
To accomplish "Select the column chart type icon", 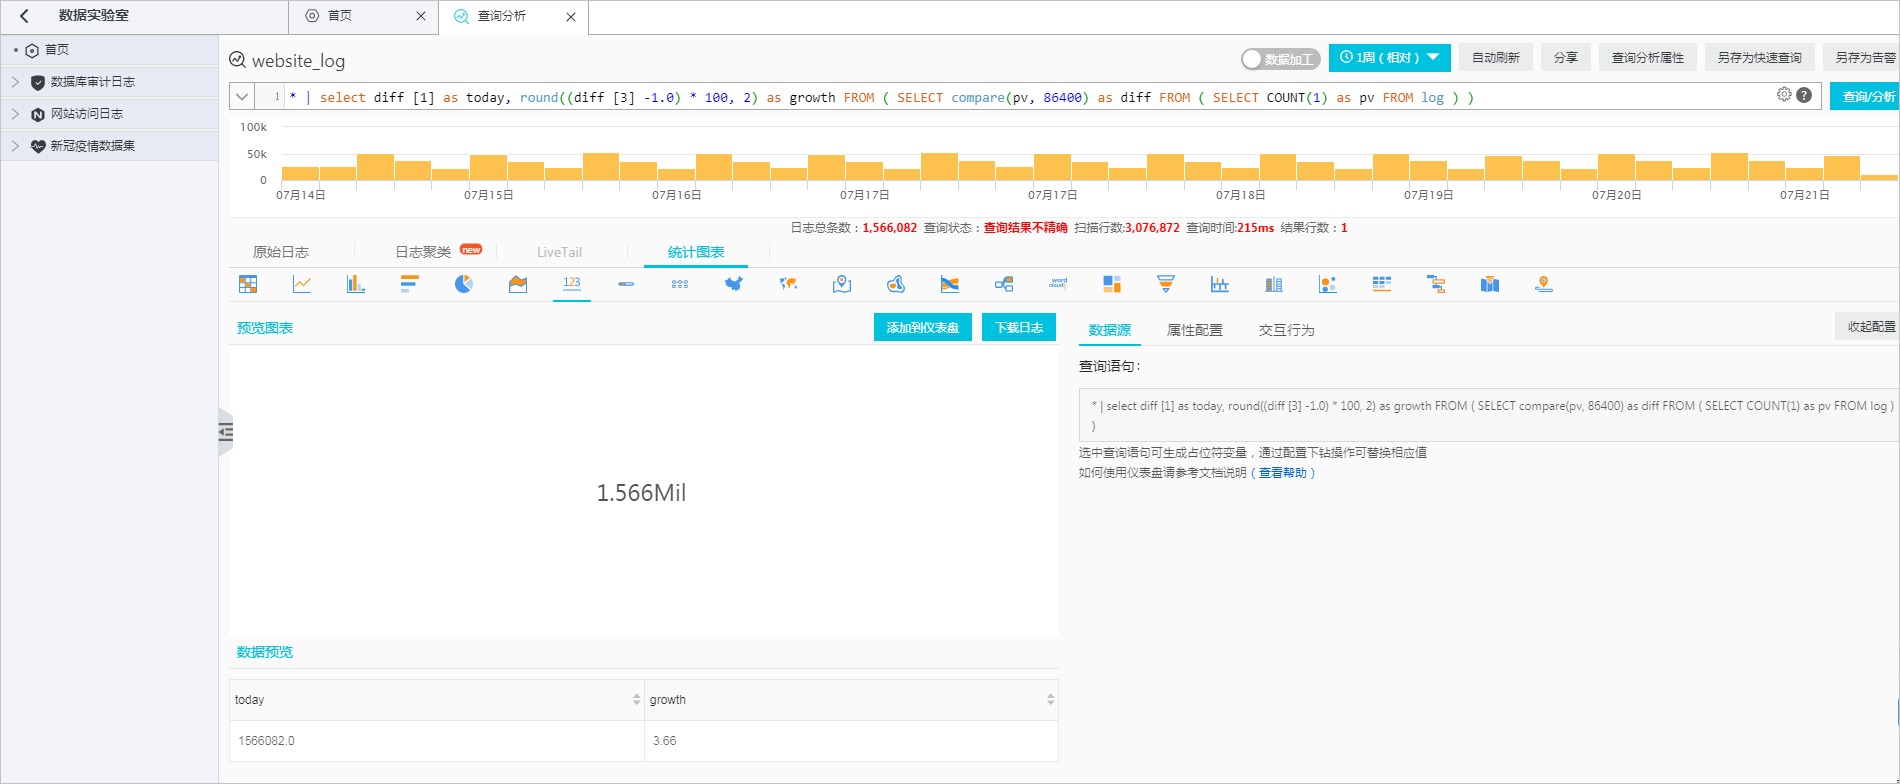I will [x=356, y=284].
